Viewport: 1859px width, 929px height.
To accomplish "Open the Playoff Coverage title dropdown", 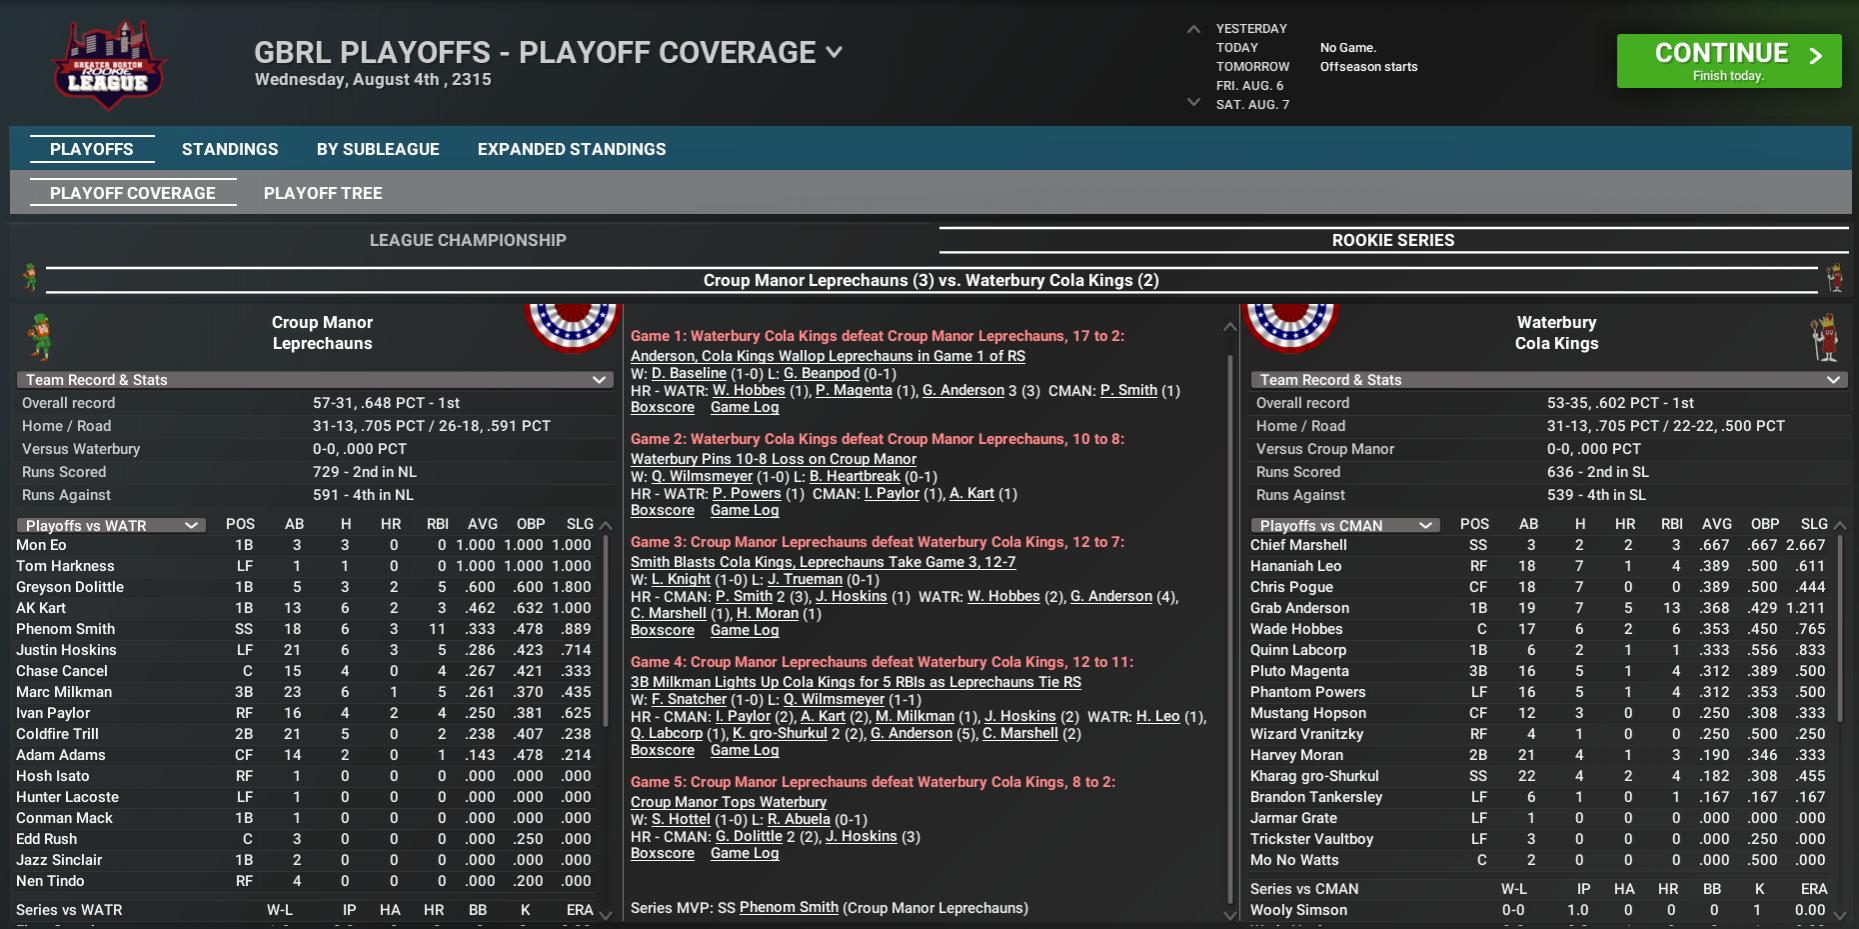I will click(x=834, y=52).
